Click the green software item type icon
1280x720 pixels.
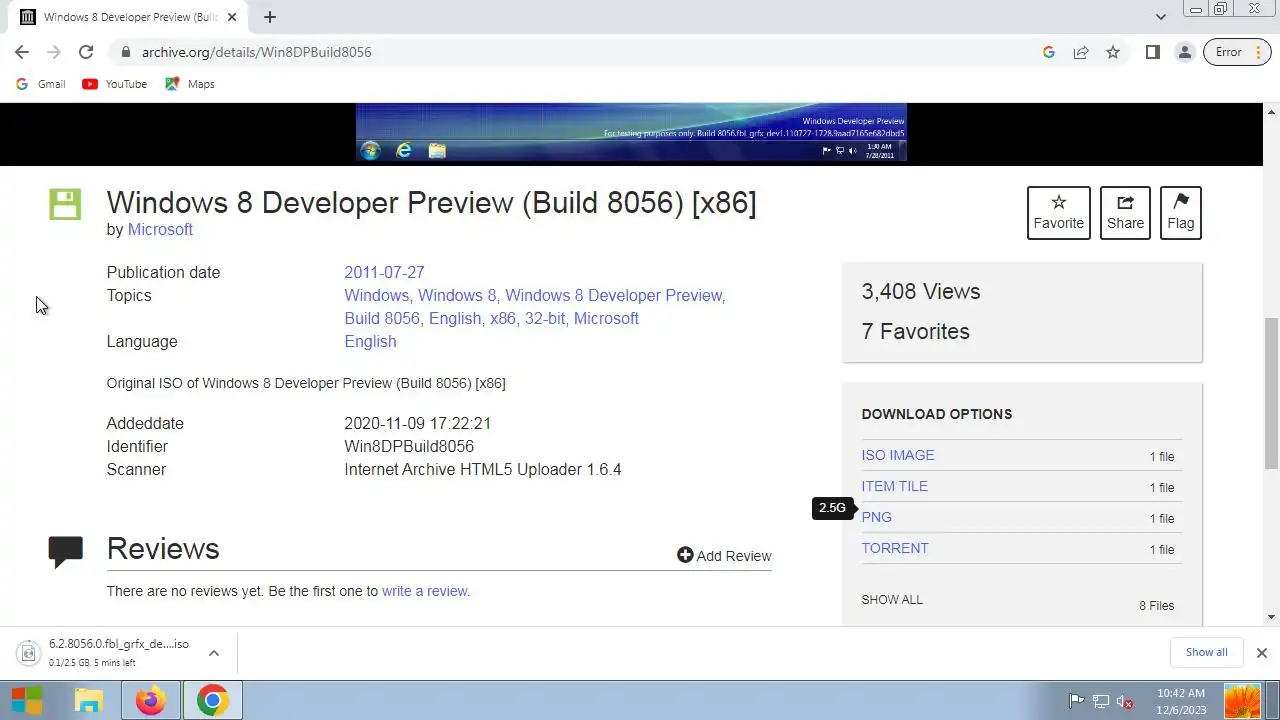pos(65,204)
